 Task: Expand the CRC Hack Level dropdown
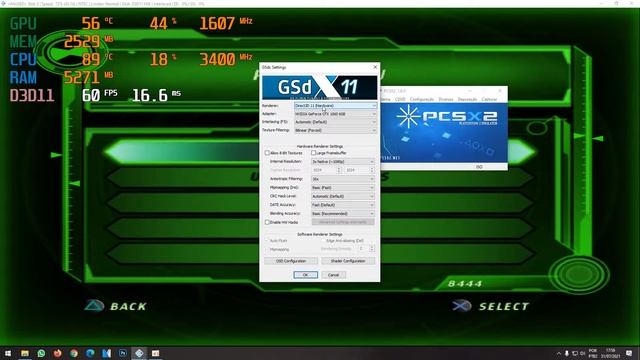click(x=343, y=196)
